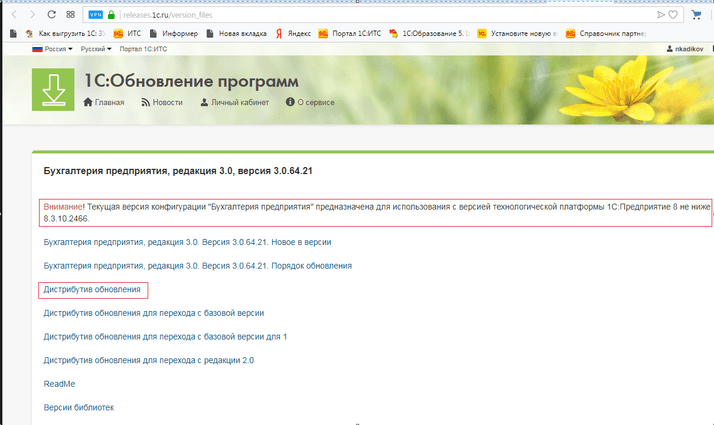The width and height of the screenshot is (714, 425).
Task: Toggle the VPN badge in address bar
Action: pyautogui.click(x=96, y=15)
